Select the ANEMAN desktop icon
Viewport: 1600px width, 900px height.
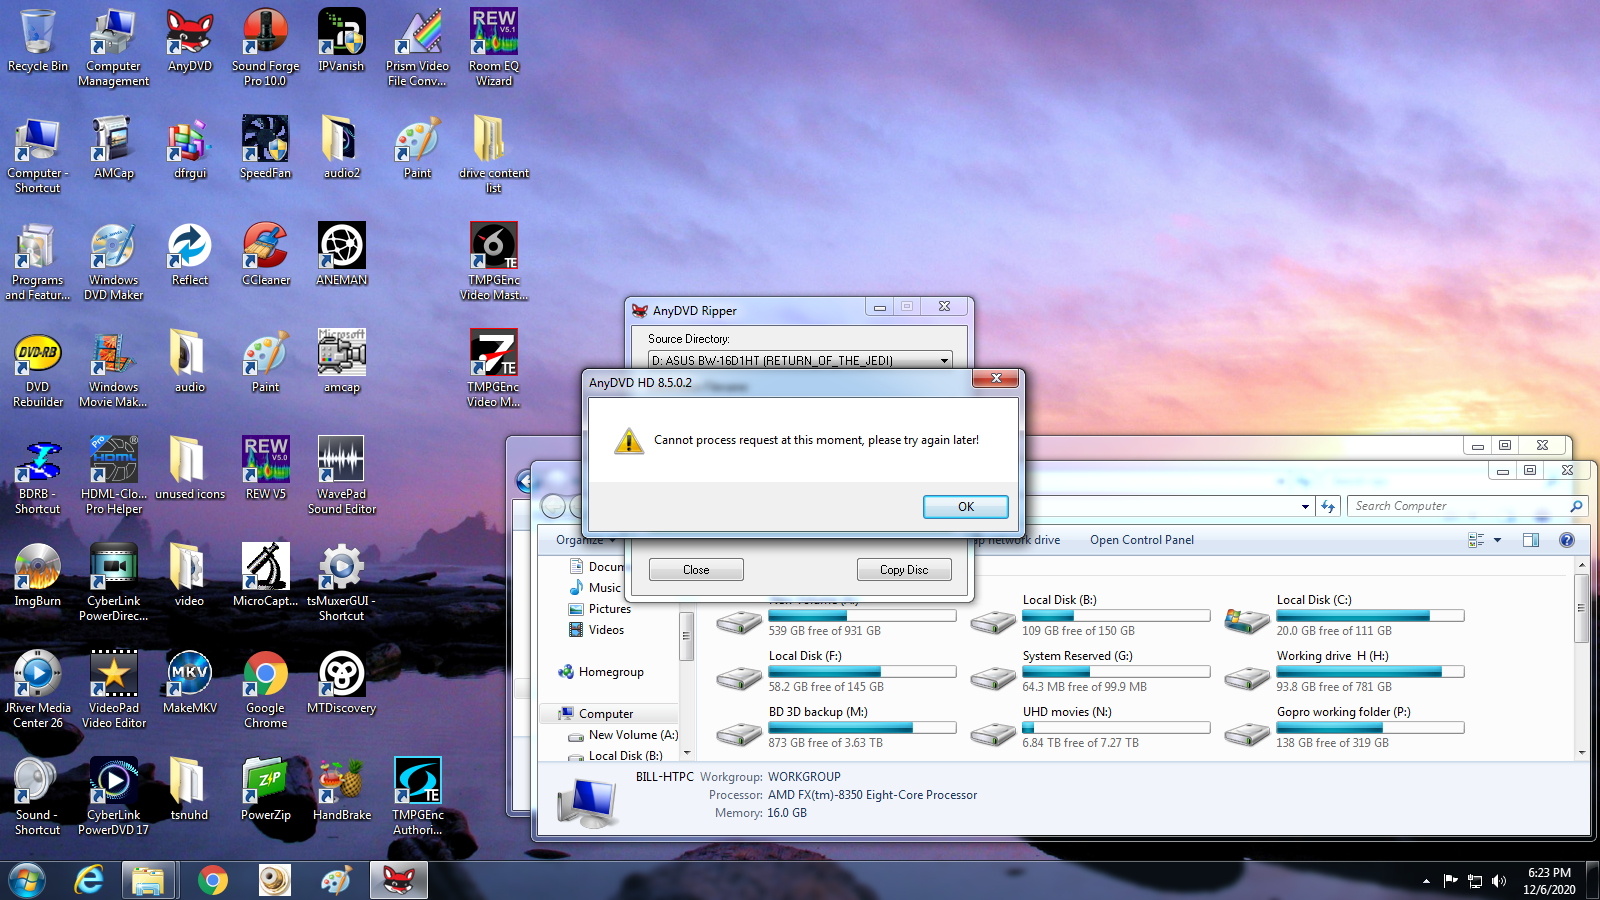341,255
